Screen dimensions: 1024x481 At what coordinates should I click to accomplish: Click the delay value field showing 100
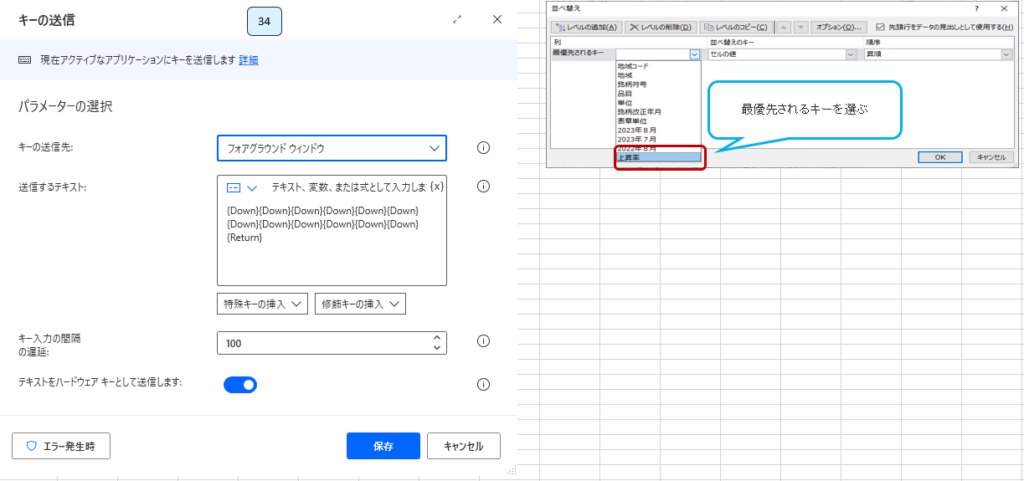point(322,343)
